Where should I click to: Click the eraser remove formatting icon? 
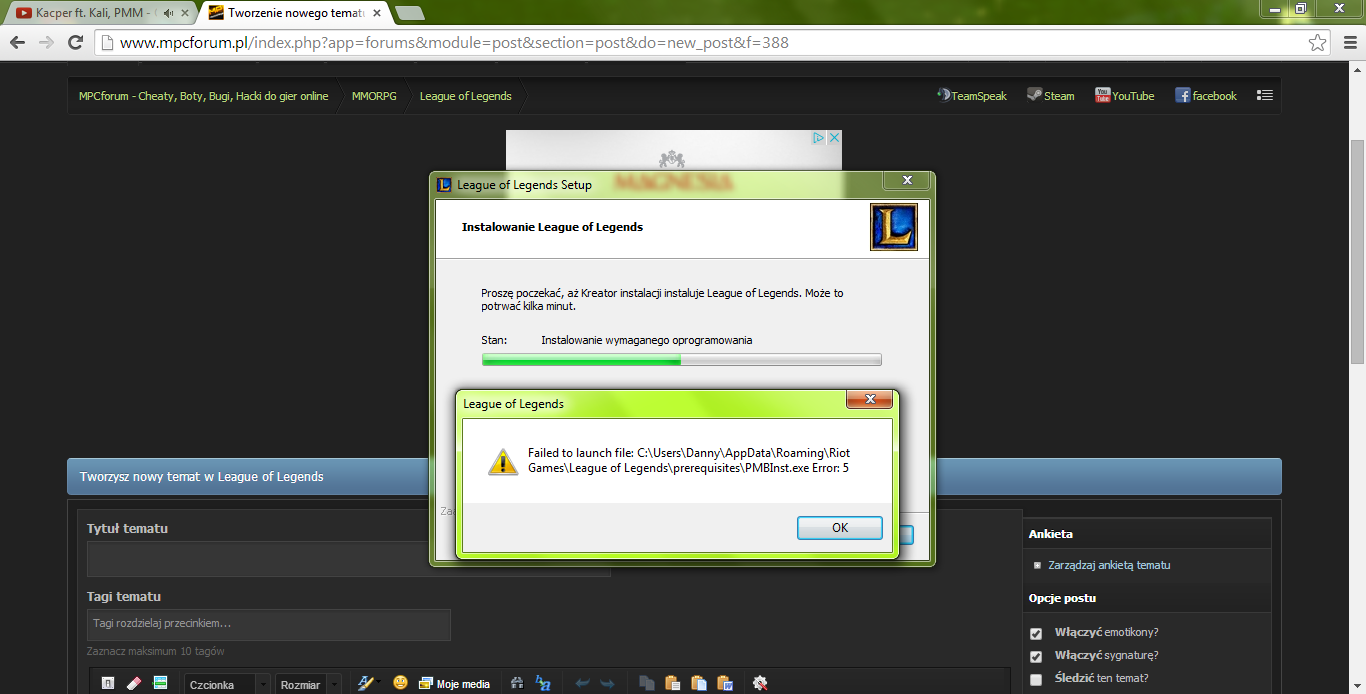coord(135,683)
